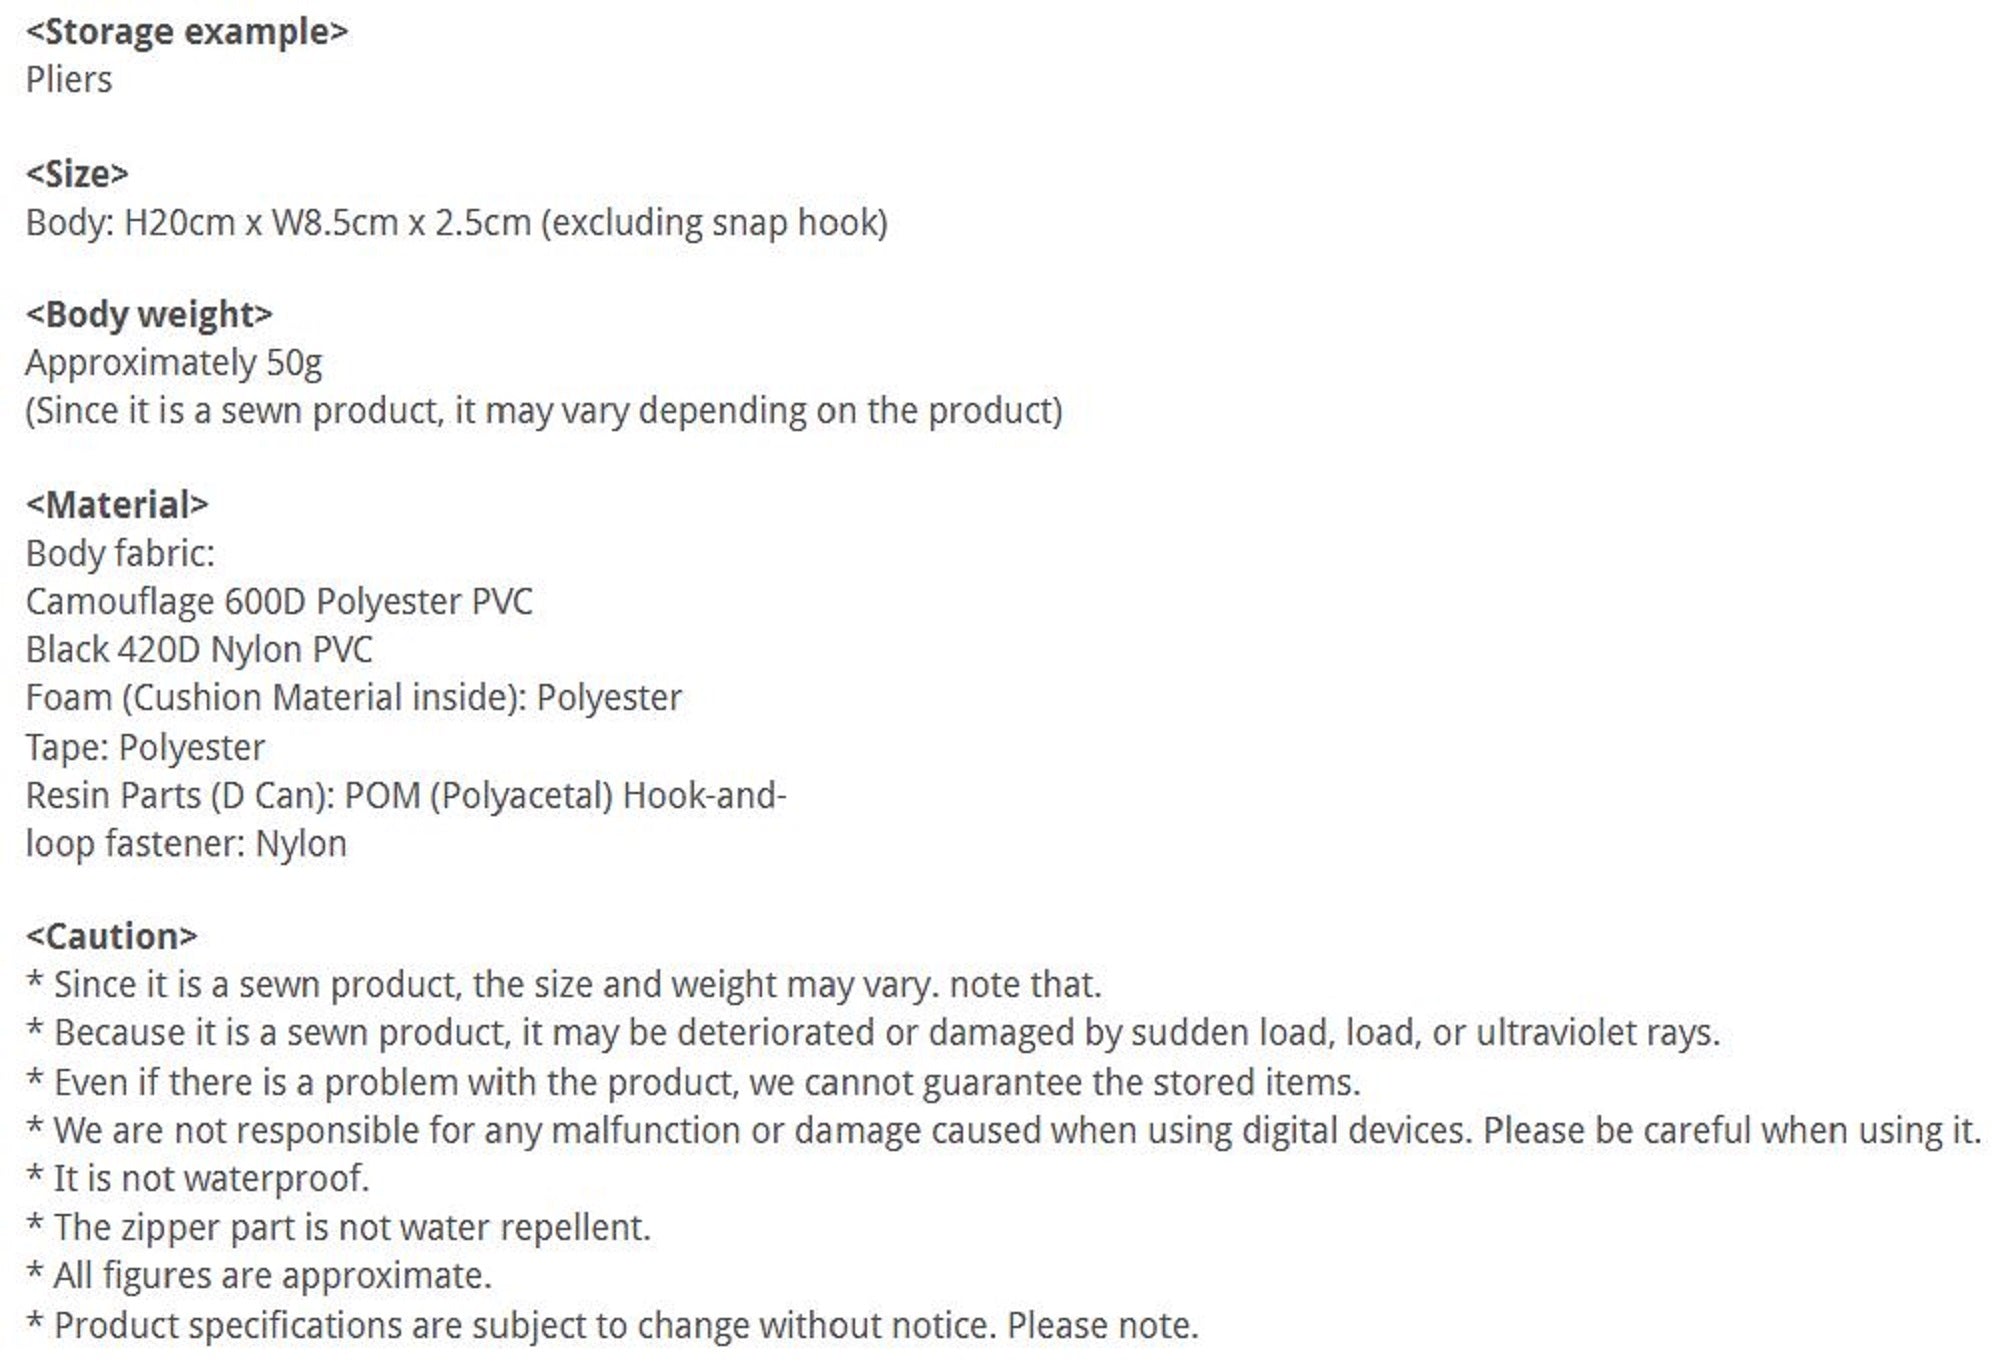Click the body dimensions line H20cm x W8.5cm
This screenshot has width=2000, height=1372.
click(456, 222)
